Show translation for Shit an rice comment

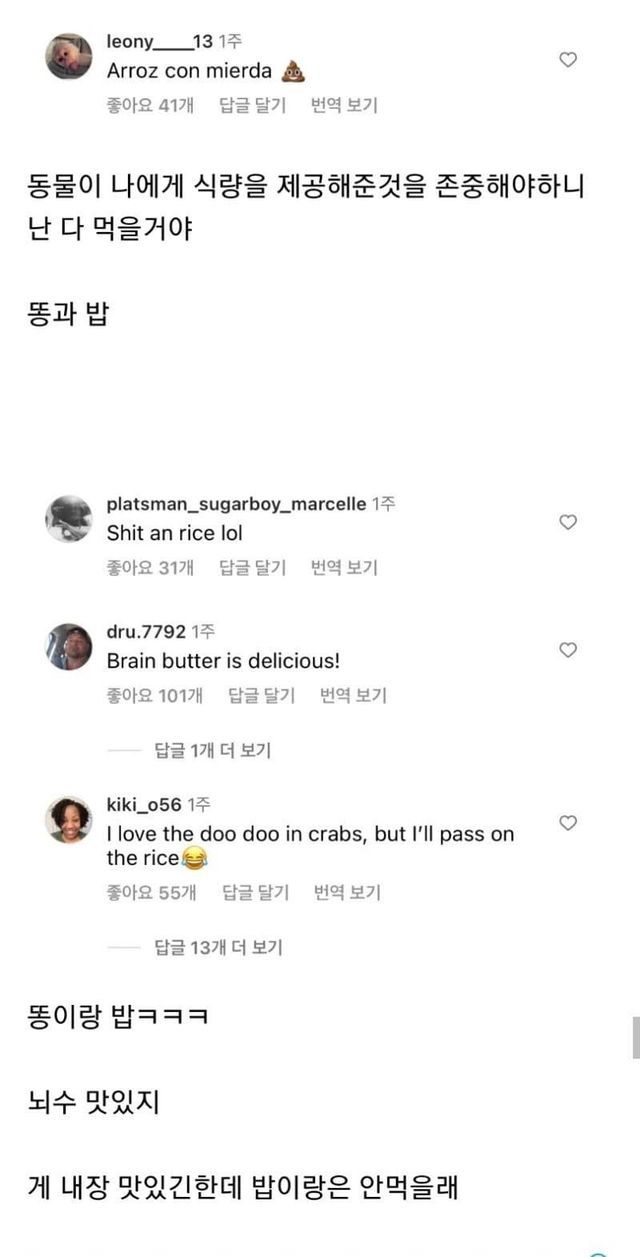click(344, 568)
